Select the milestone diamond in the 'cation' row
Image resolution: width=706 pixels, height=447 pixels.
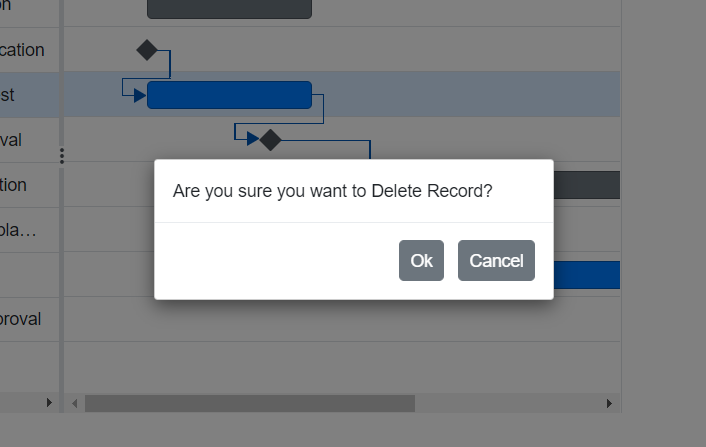click(x=147, y=49)
